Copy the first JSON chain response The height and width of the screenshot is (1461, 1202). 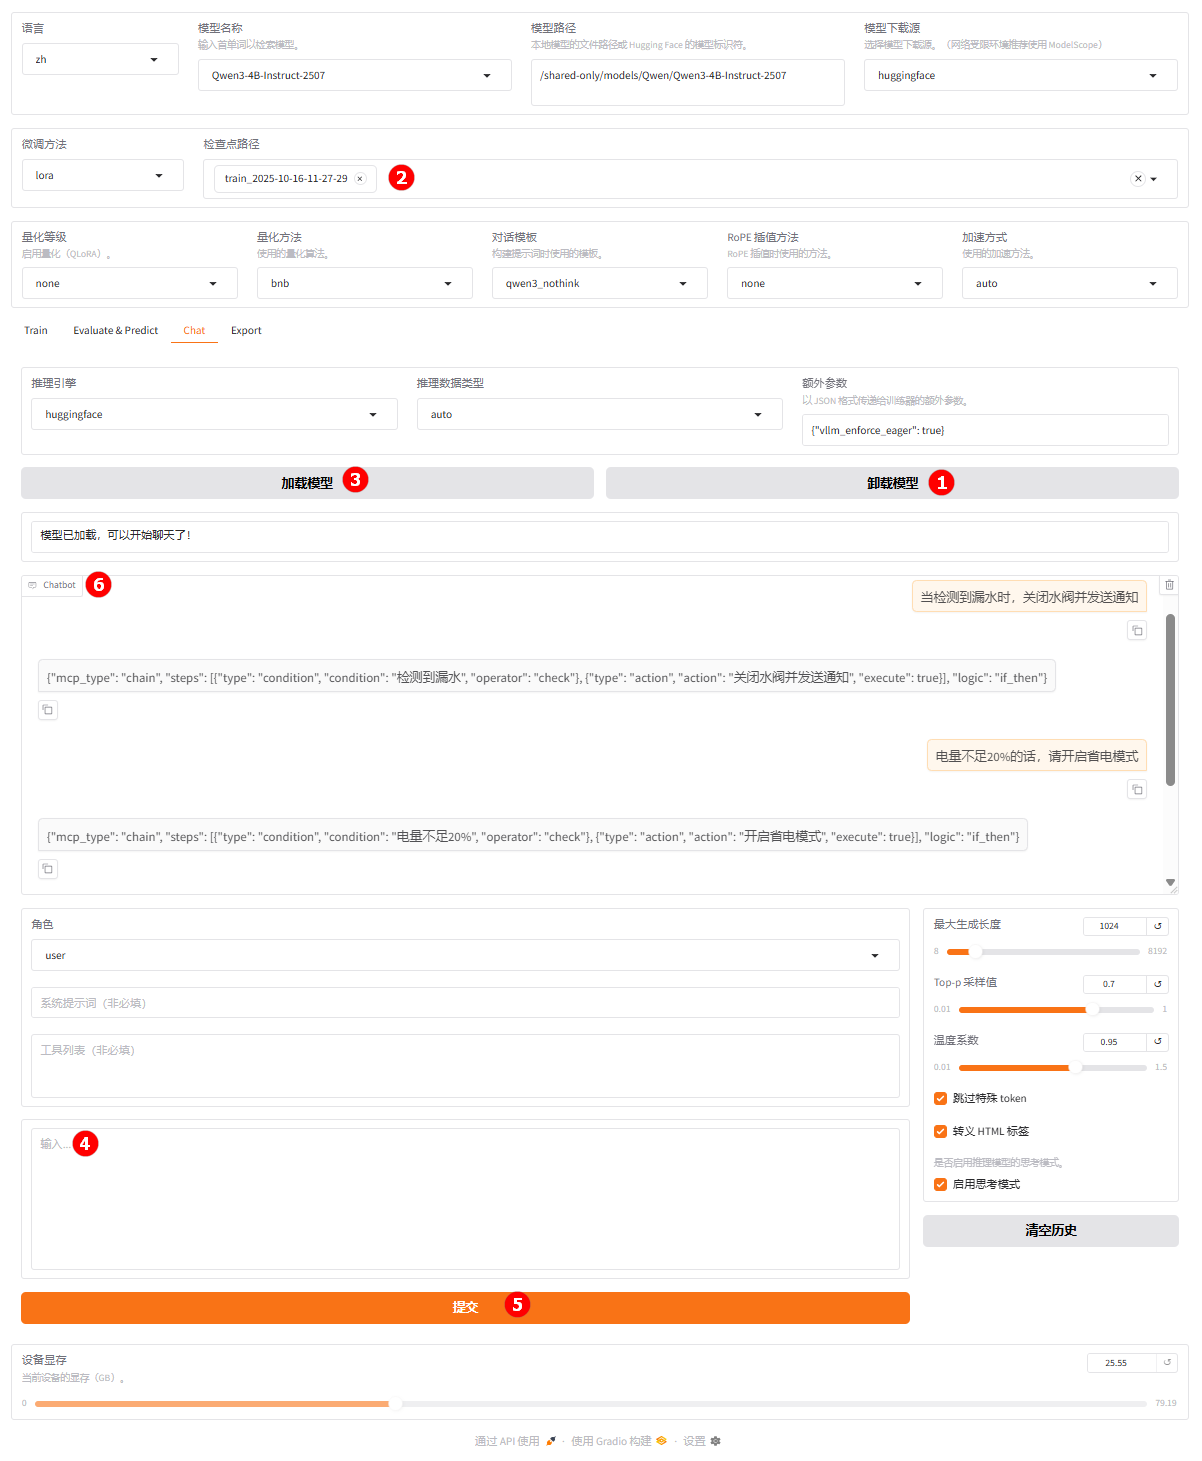click(x=48, y=710)
